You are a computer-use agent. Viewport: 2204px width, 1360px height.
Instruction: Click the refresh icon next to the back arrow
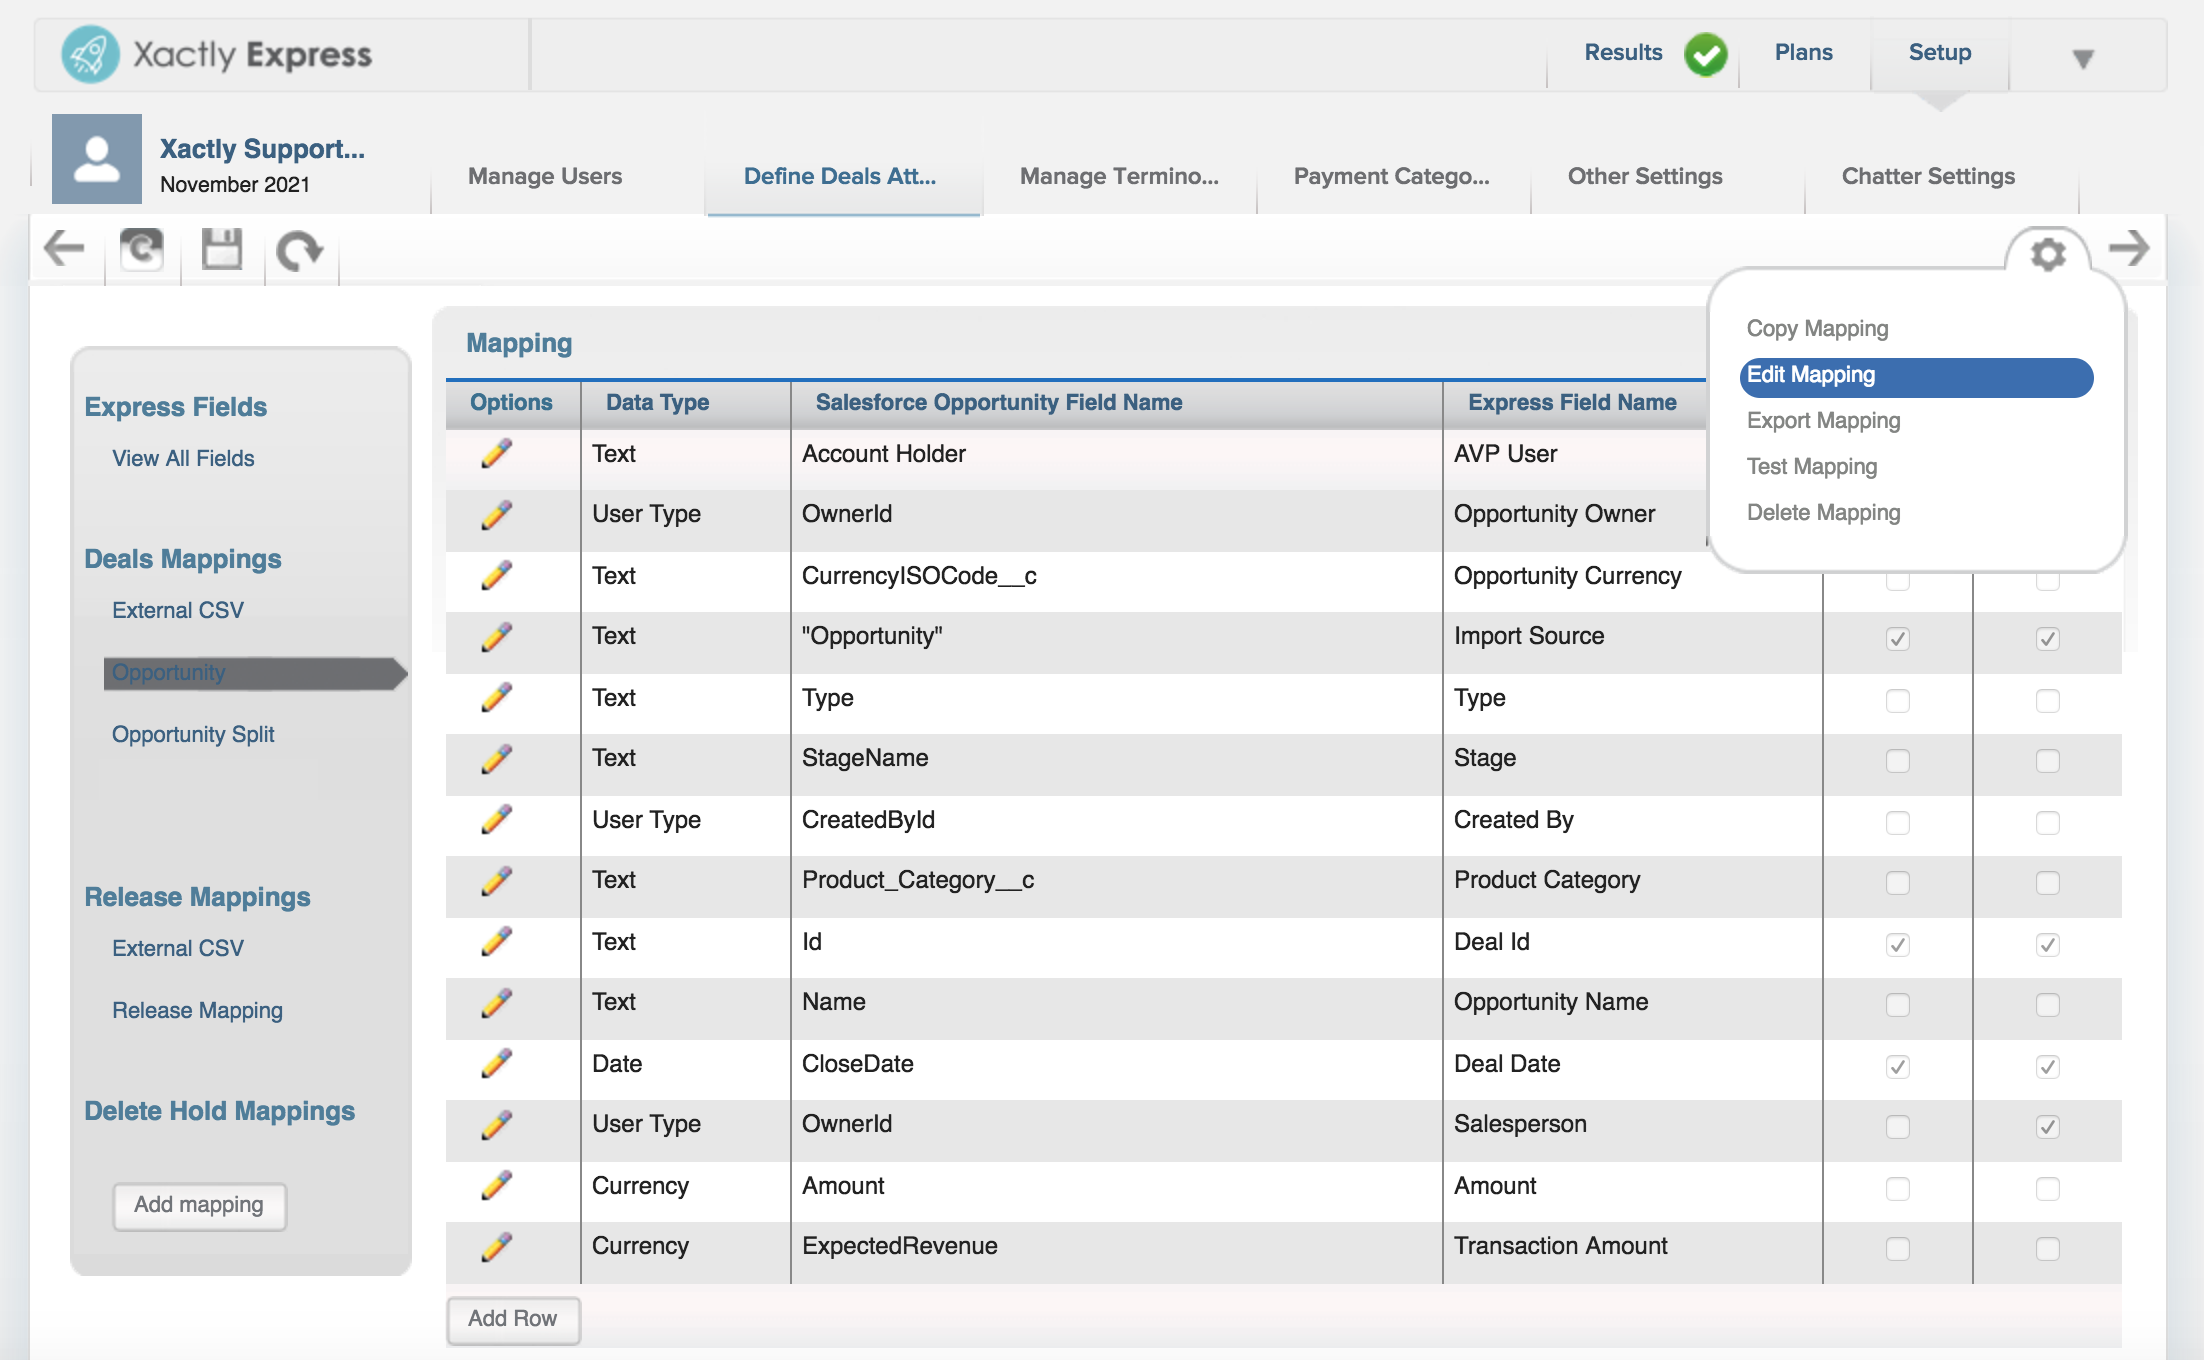(x=142, y=249)
